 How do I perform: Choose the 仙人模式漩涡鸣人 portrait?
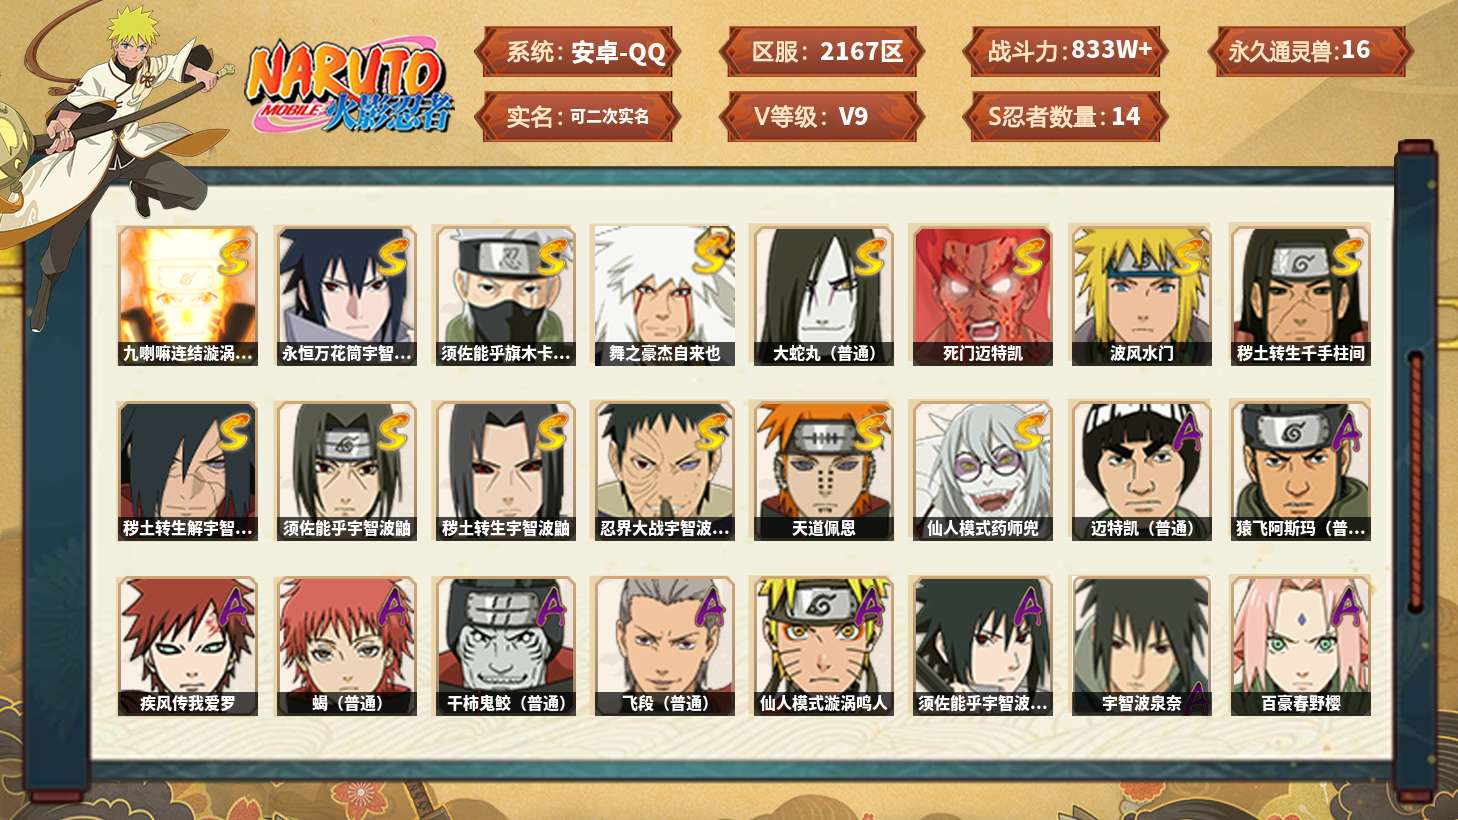point(823,646)
